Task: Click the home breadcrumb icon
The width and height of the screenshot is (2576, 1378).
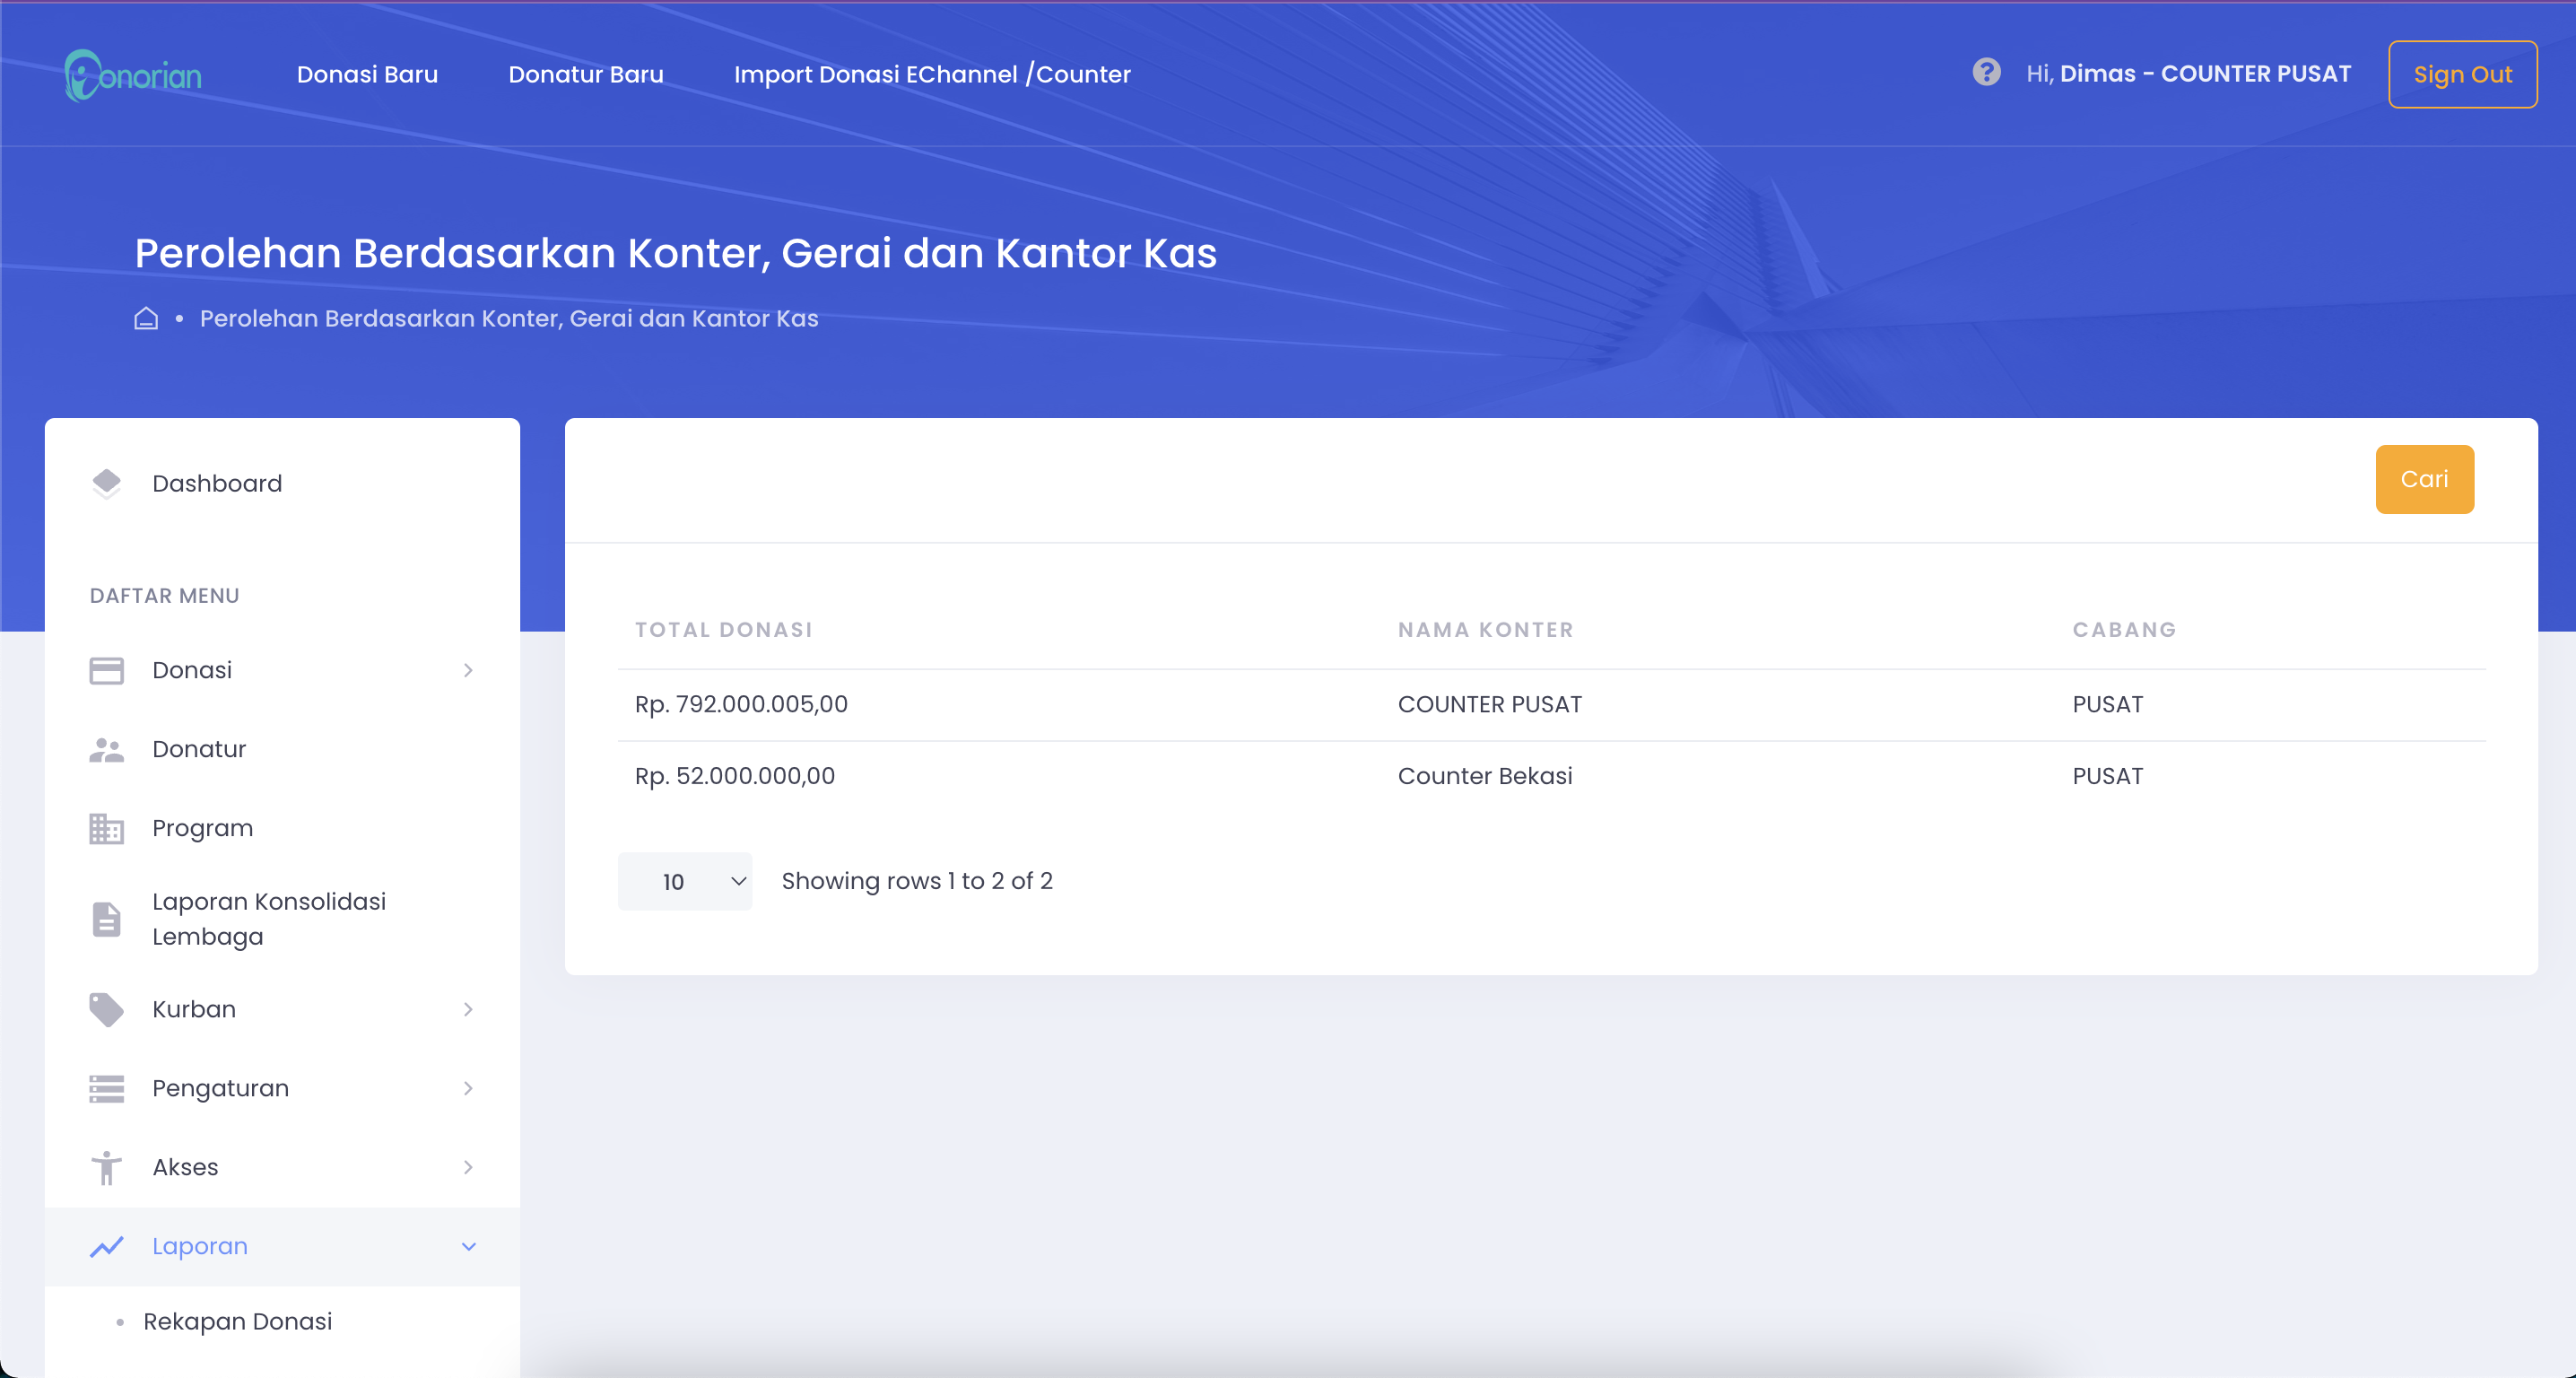Action: click(146, 318)
